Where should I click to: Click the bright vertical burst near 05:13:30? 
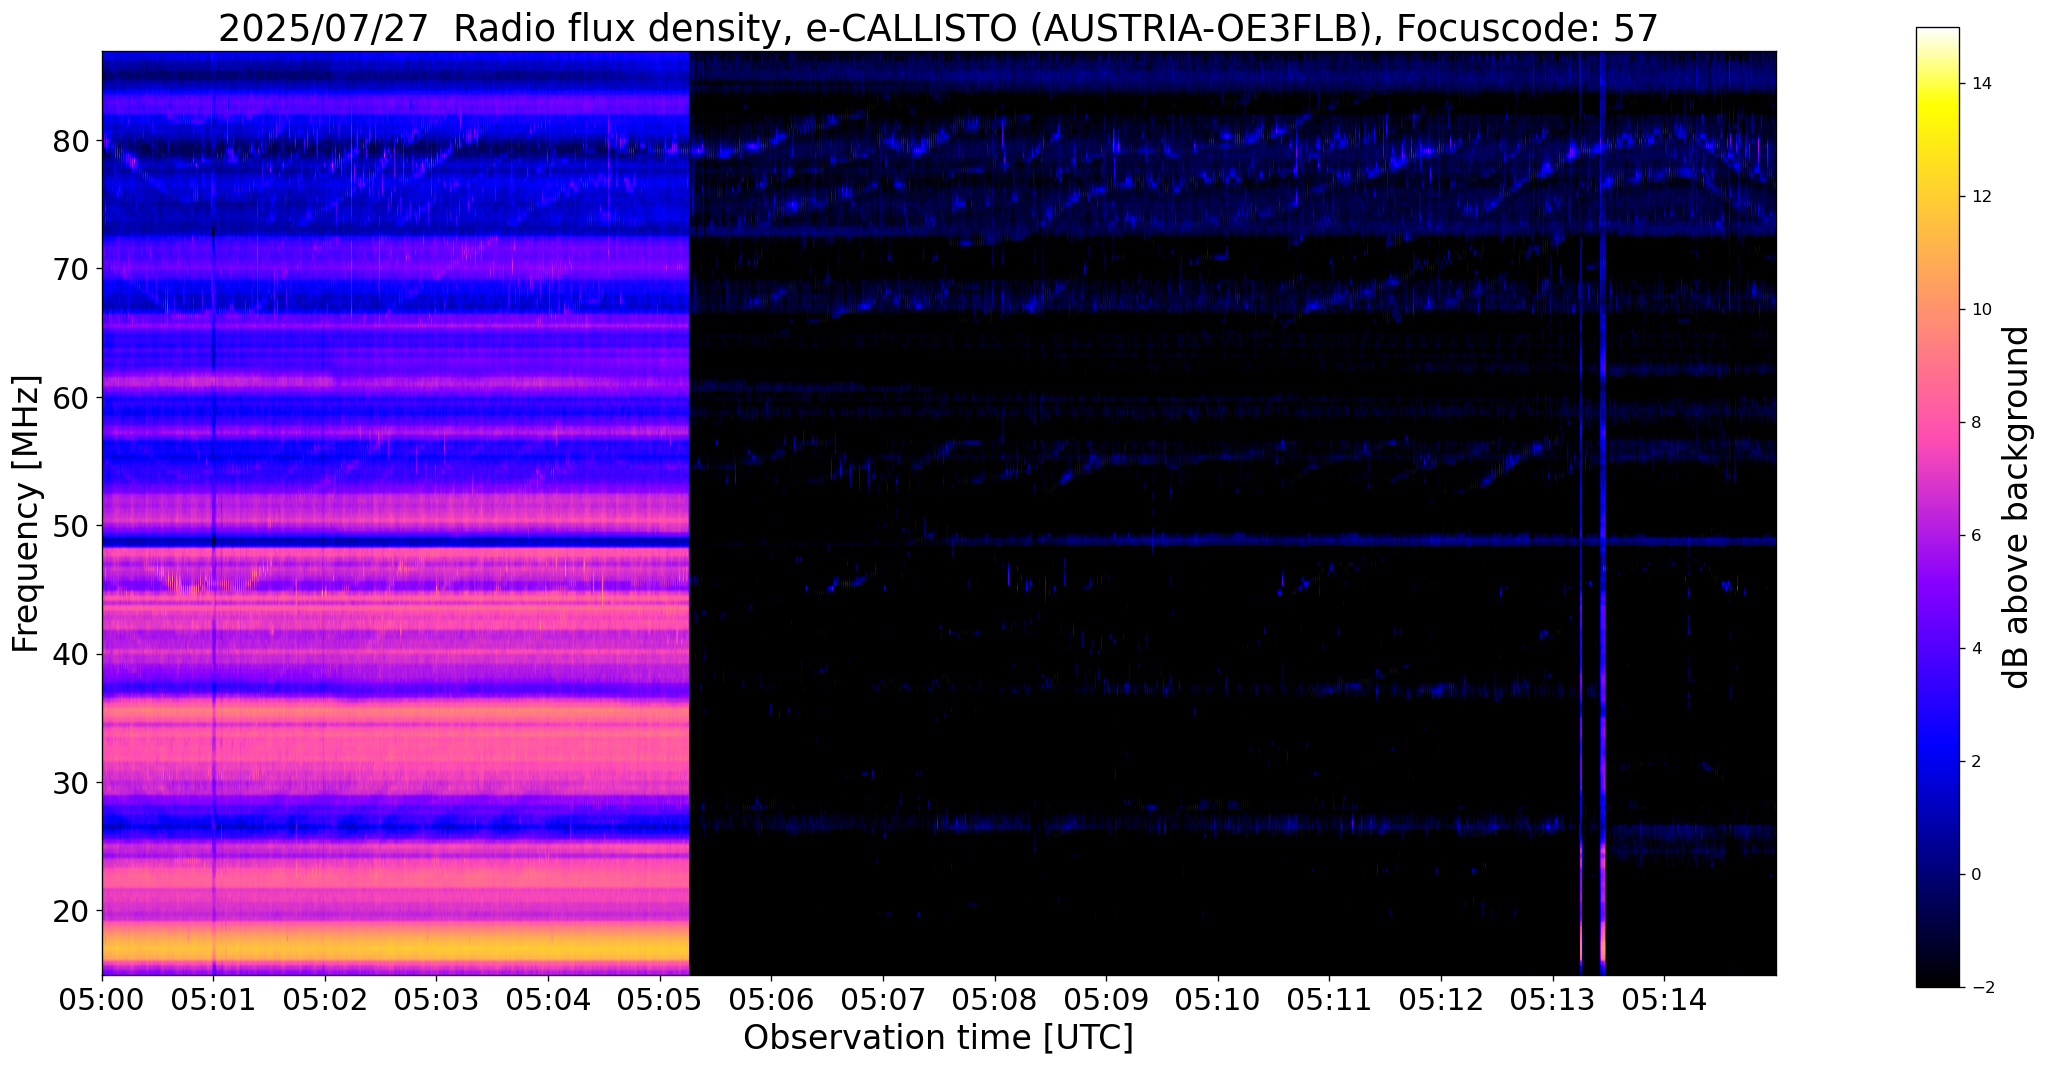point(1602,513)
